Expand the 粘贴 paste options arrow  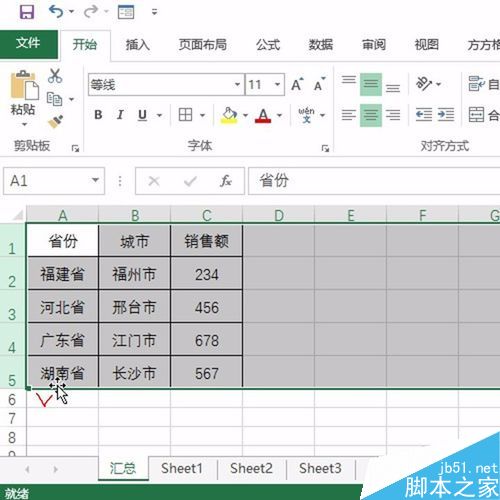click(x=24, y=125)
